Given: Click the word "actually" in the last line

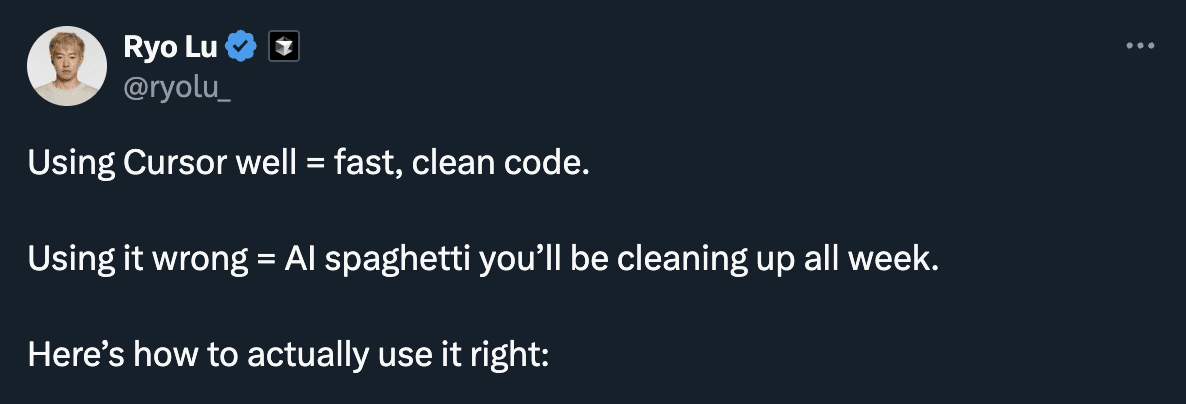Looking at the screenshot, I should [x=301, y=354].
